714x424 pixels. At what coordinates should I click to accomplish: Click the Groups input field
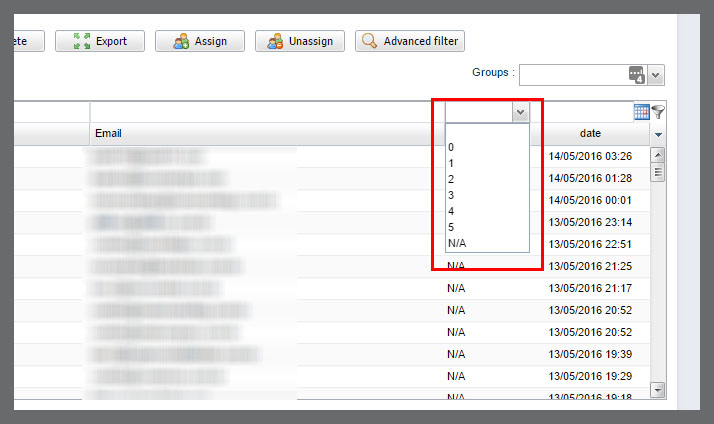[573, 75]
